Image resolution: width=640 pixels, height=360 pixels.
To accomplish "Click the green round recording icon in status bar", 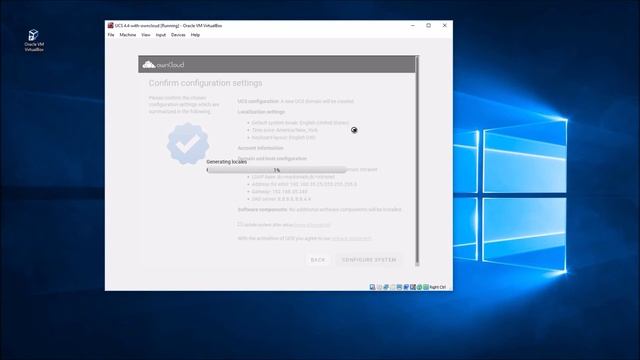I will point(419,287).
